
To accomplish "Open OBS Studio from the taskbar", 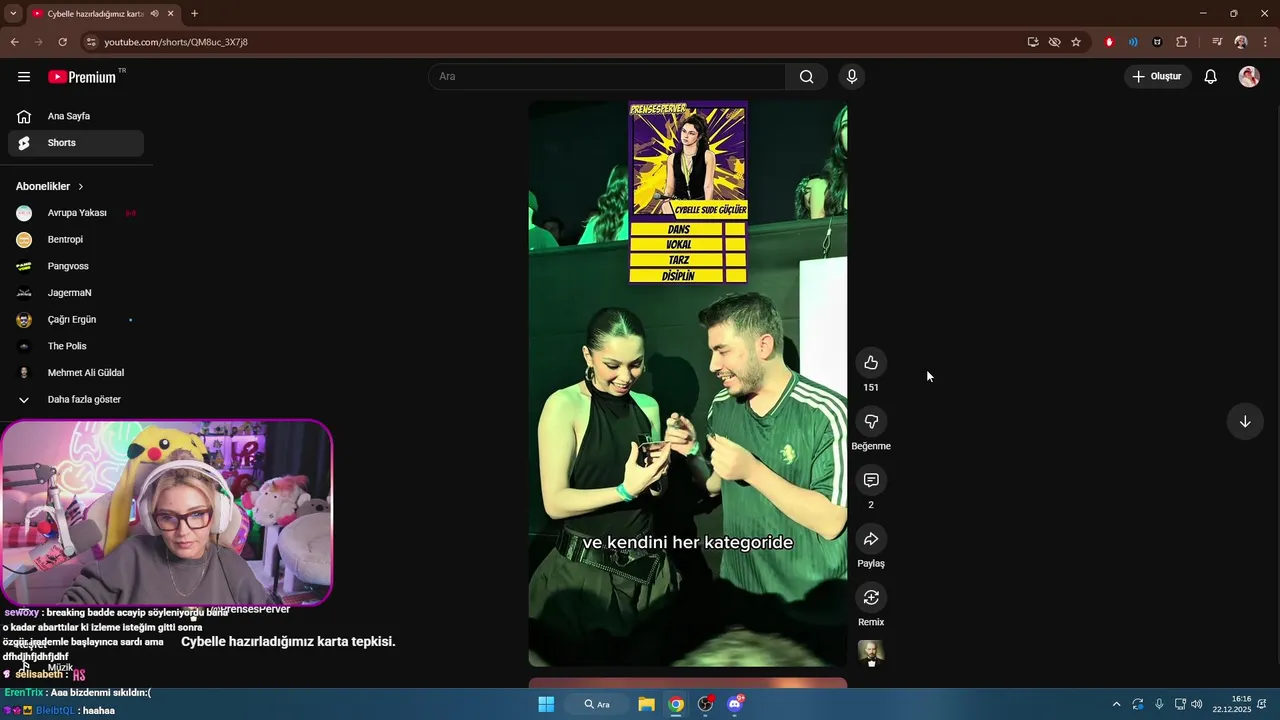I will [x=705, y=704].
